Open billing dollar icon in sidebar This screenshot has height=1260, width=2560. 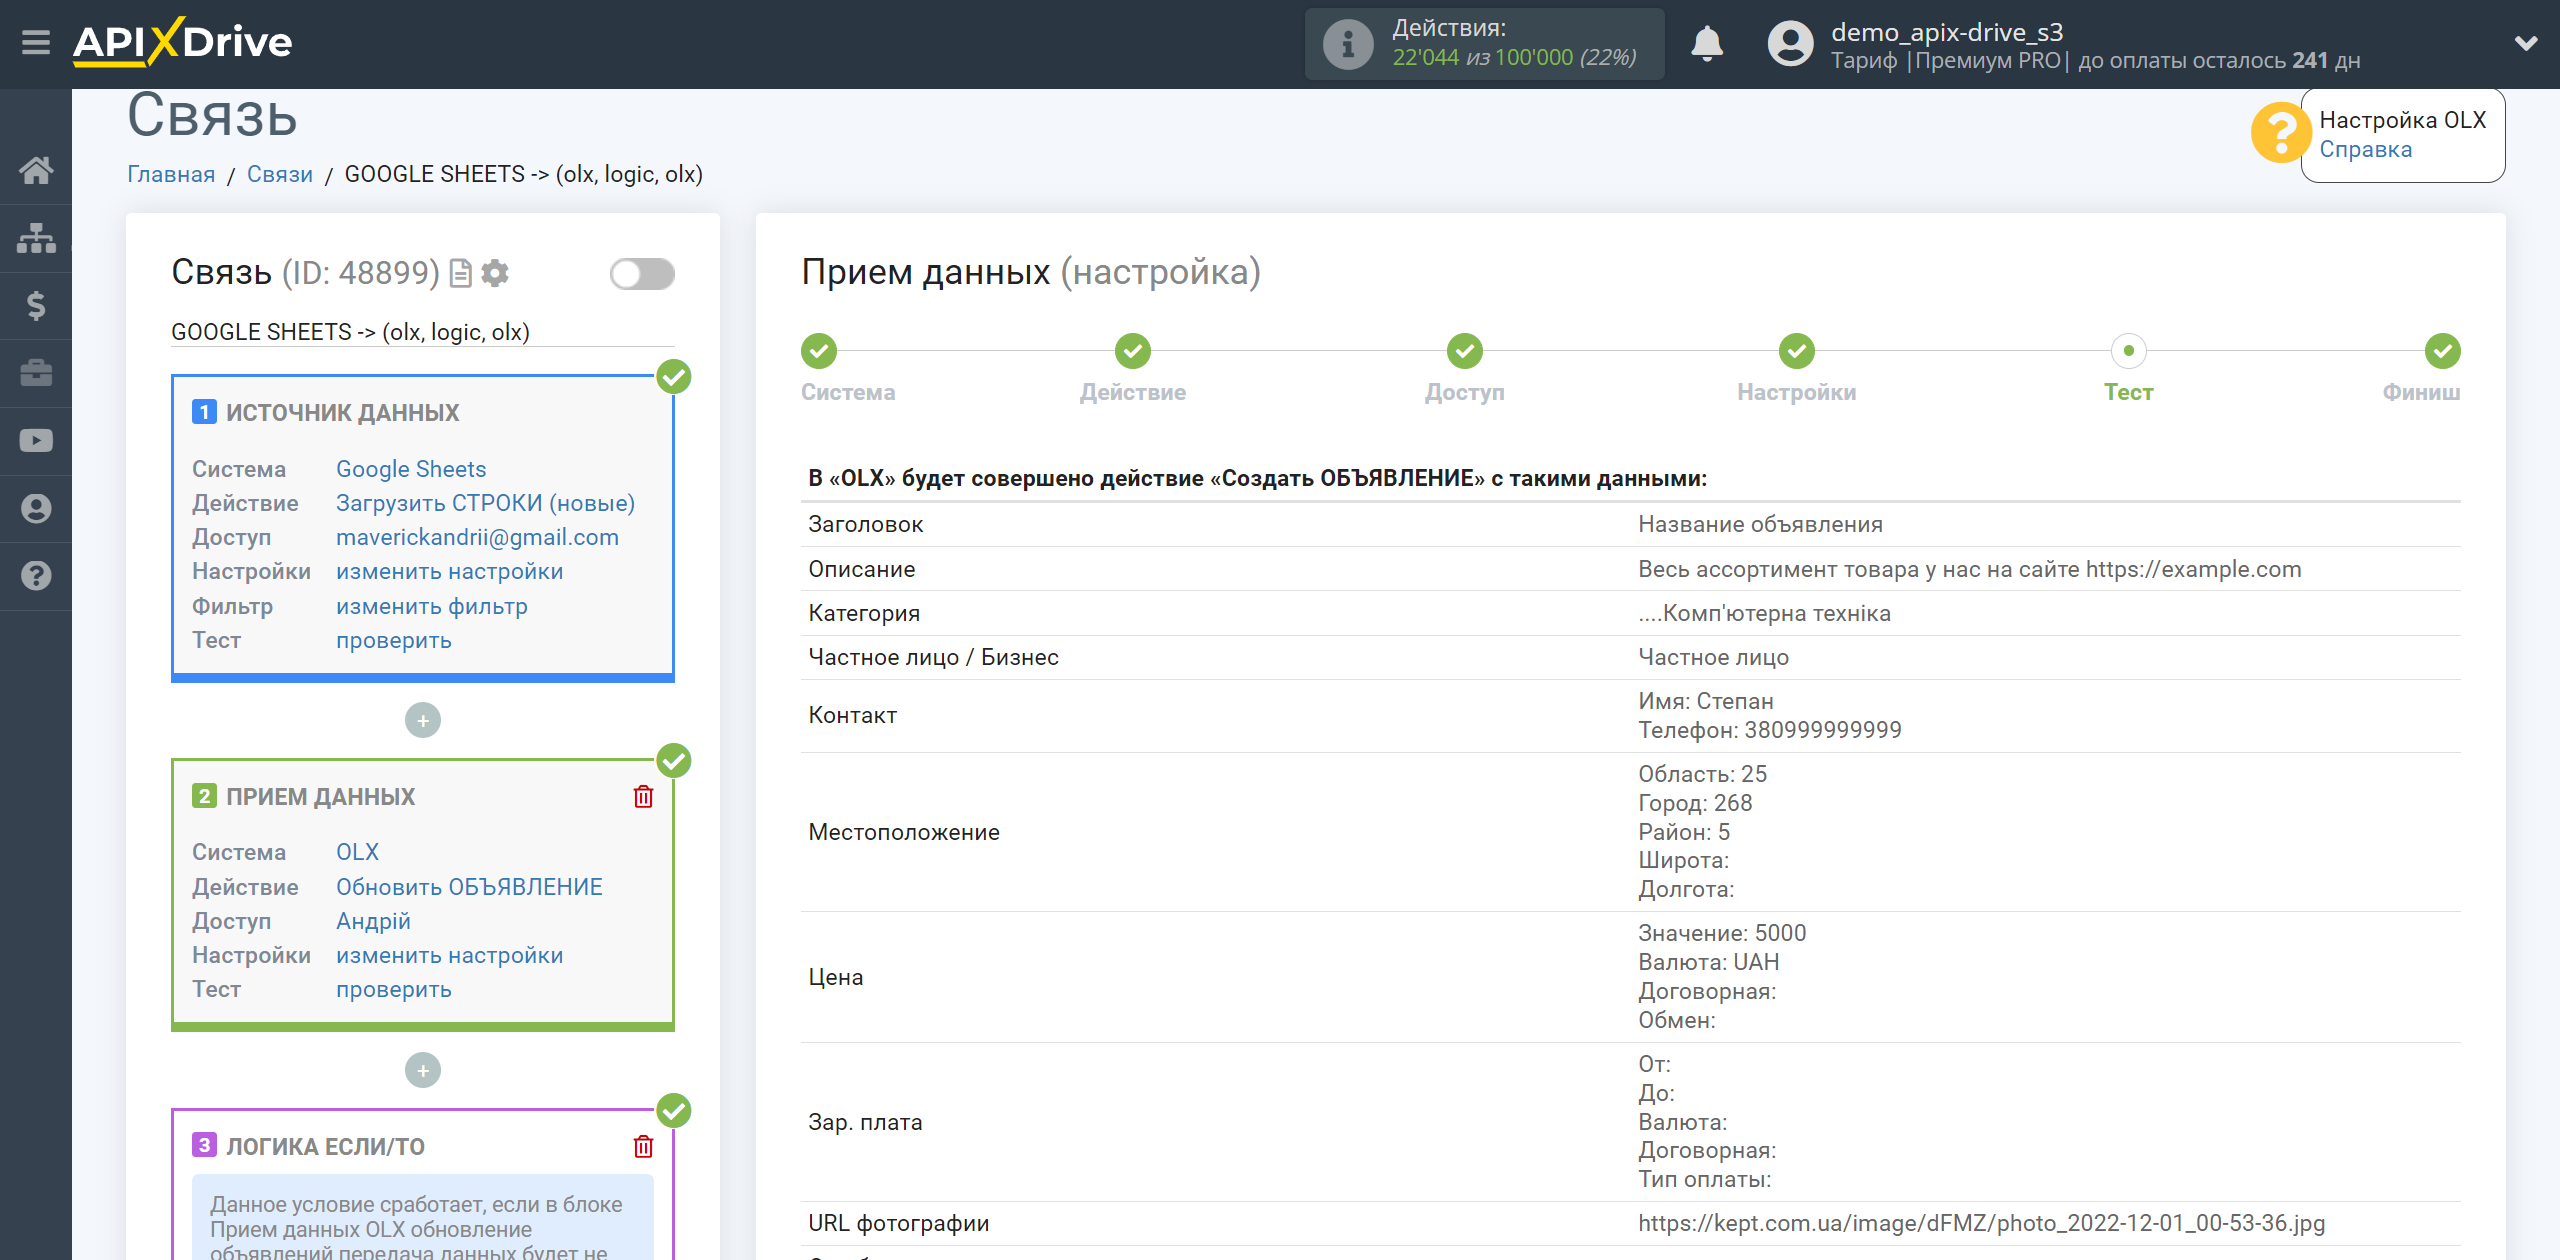pyautogui.click(x=36, y=305)
